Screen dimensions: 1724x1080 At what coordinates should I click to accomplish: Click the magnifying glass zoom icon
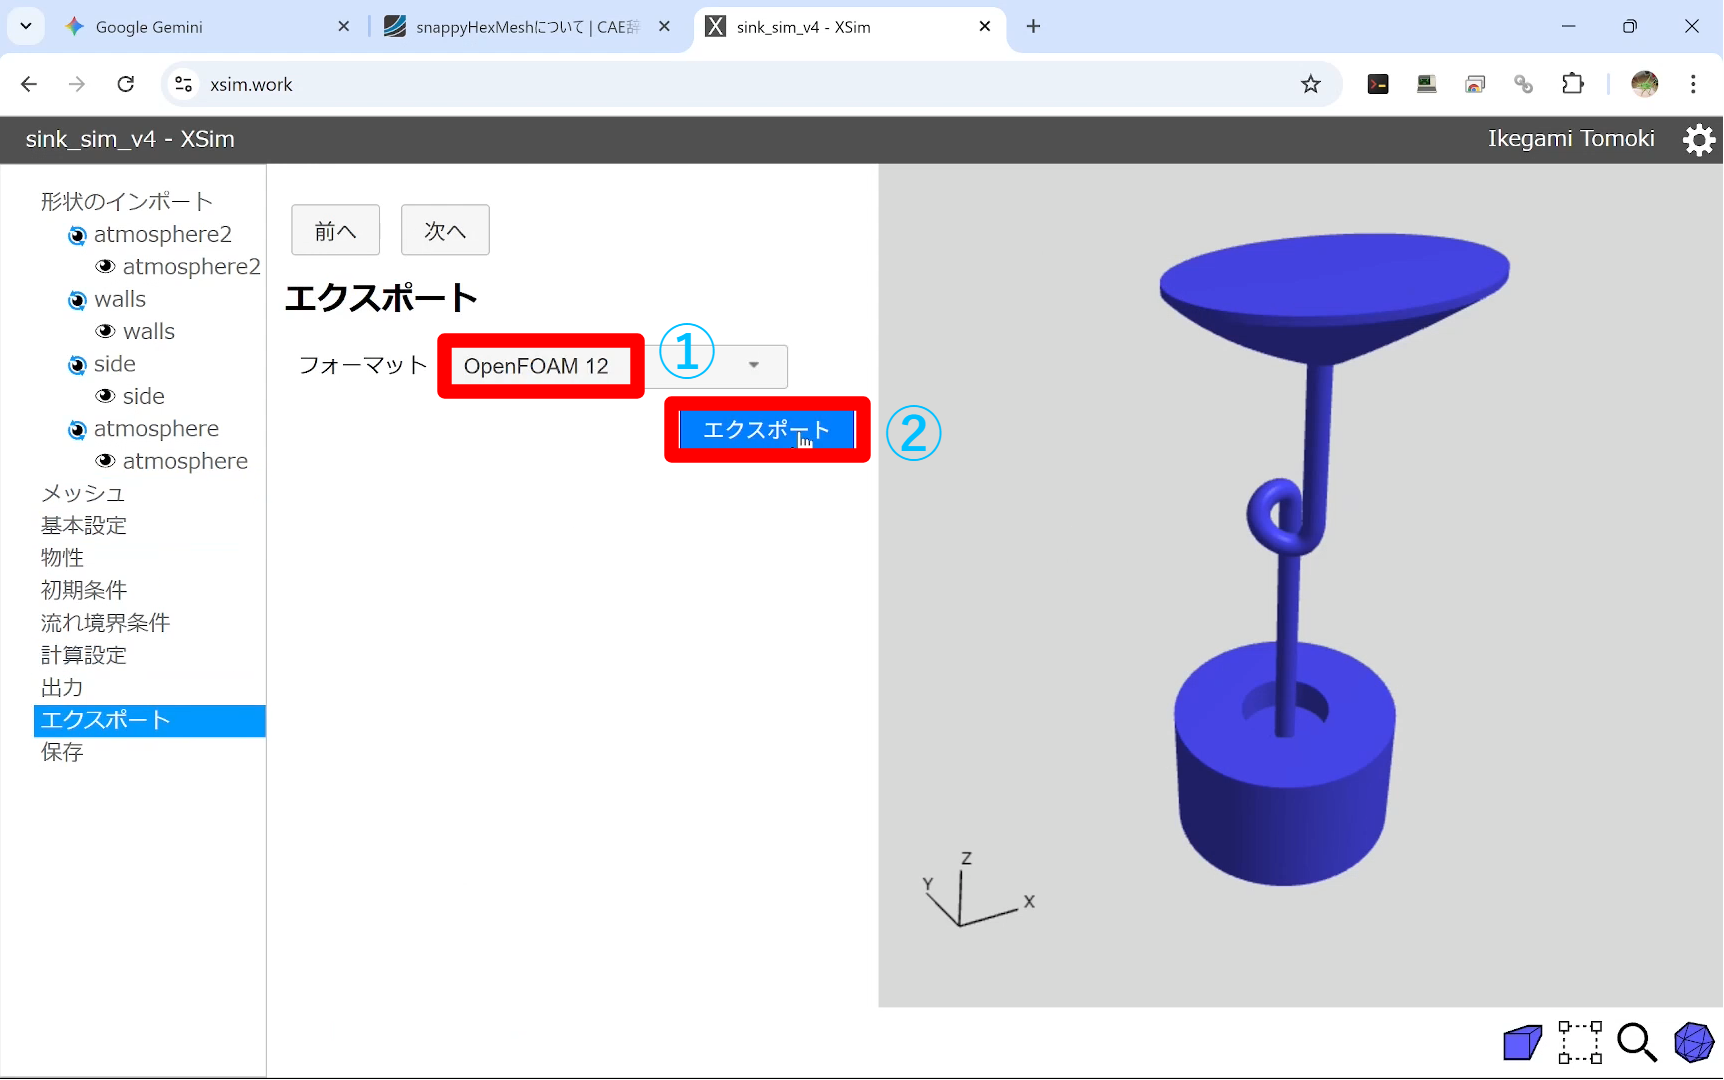[1636, 1042]
